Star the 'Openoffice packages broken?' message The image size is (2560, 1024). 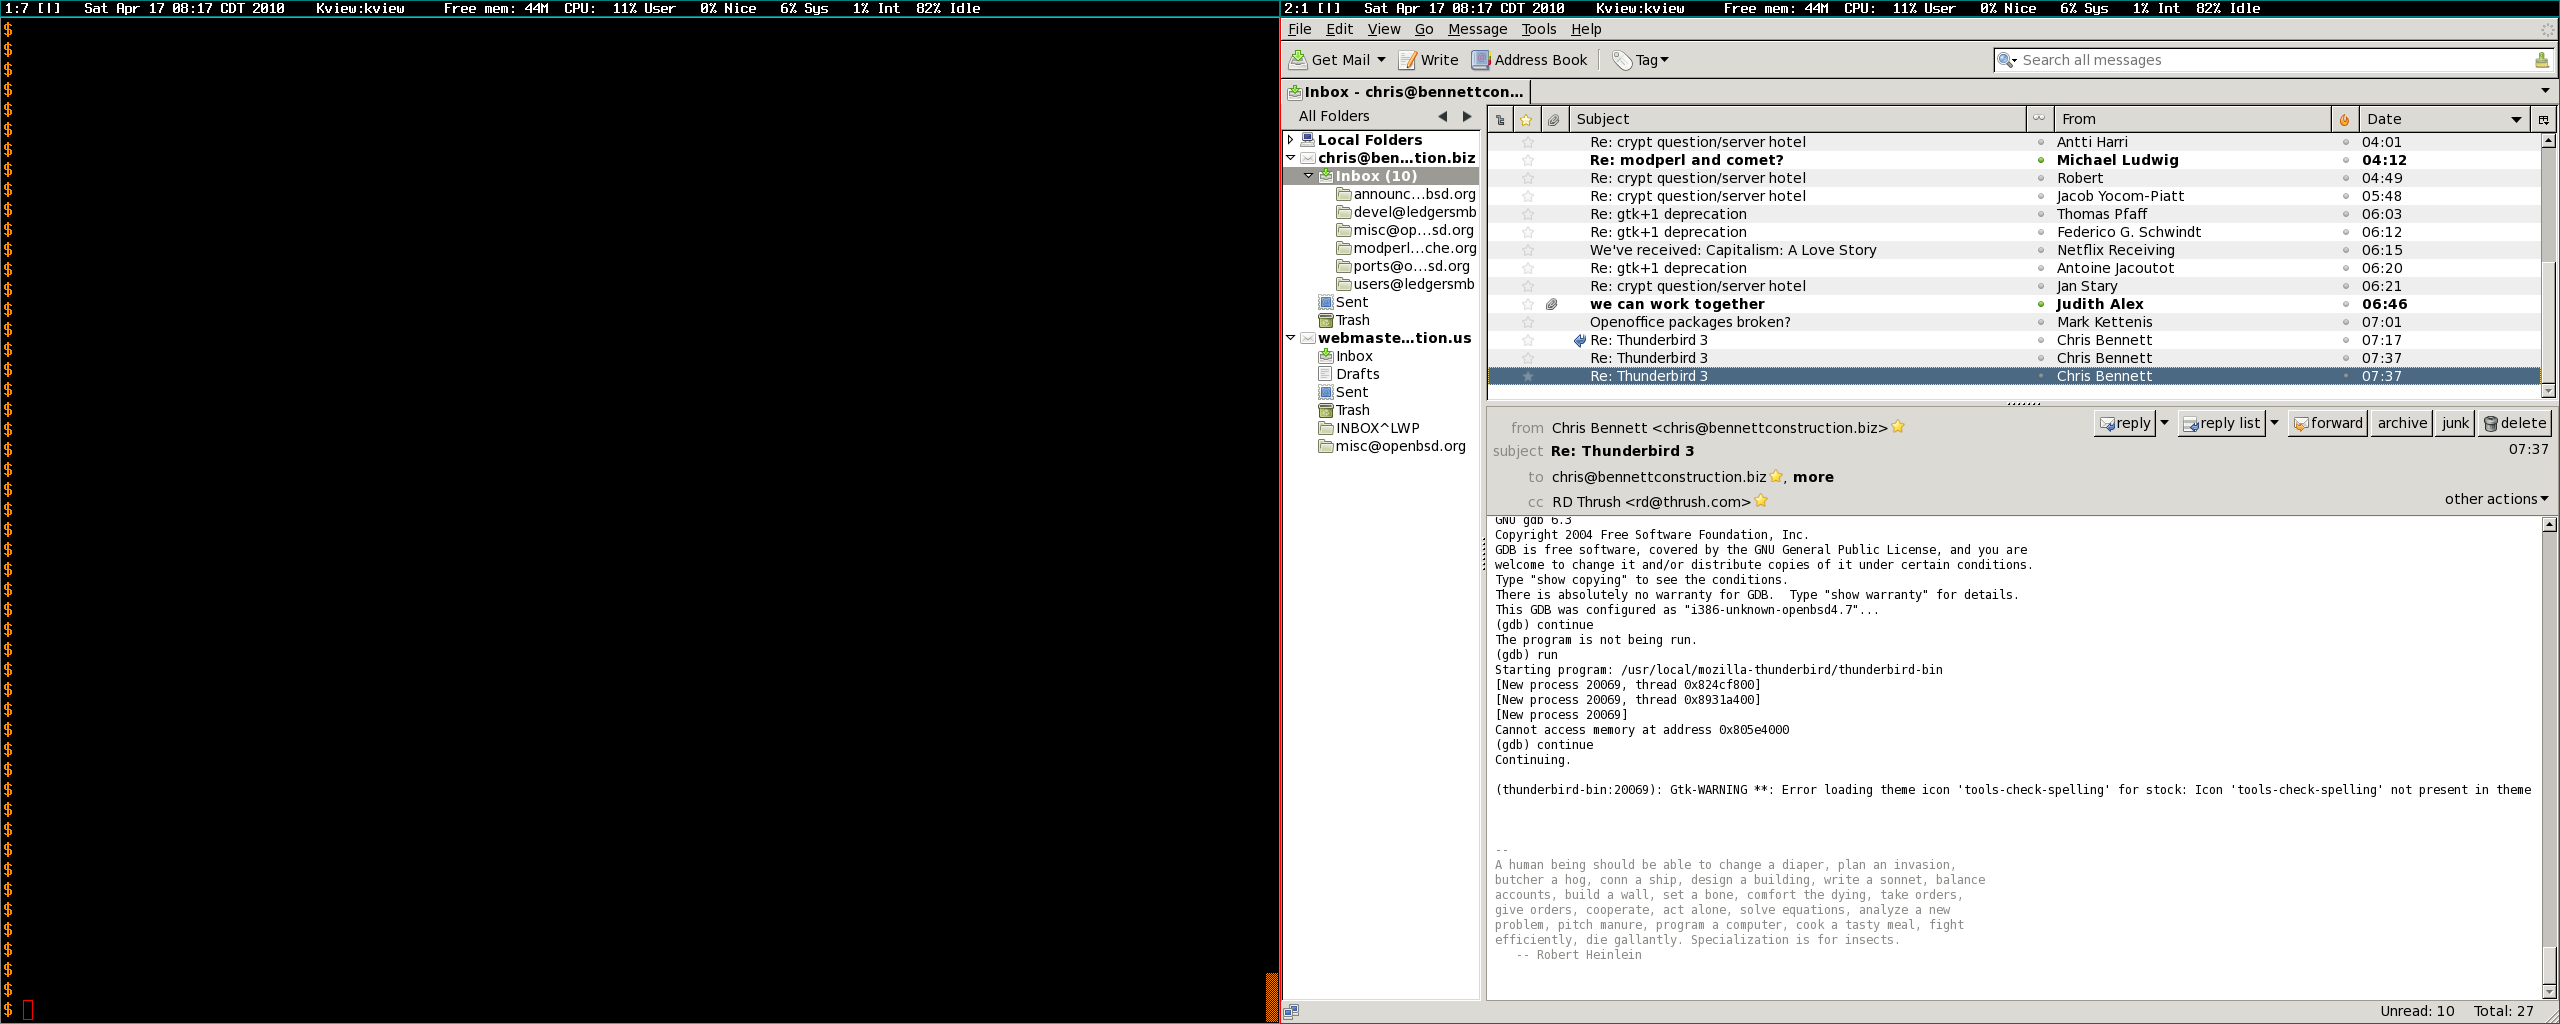click(x=1527, y=322)
